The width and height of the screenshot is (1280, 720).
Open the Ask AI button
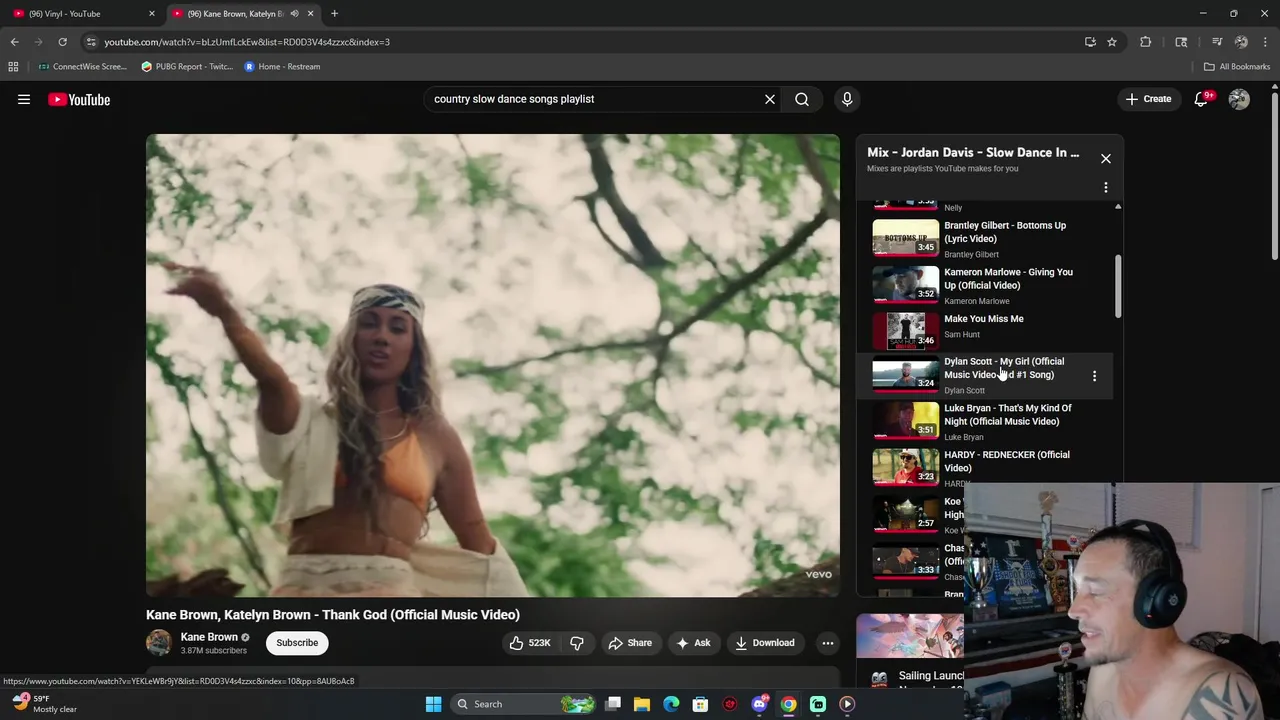(693, 643)
